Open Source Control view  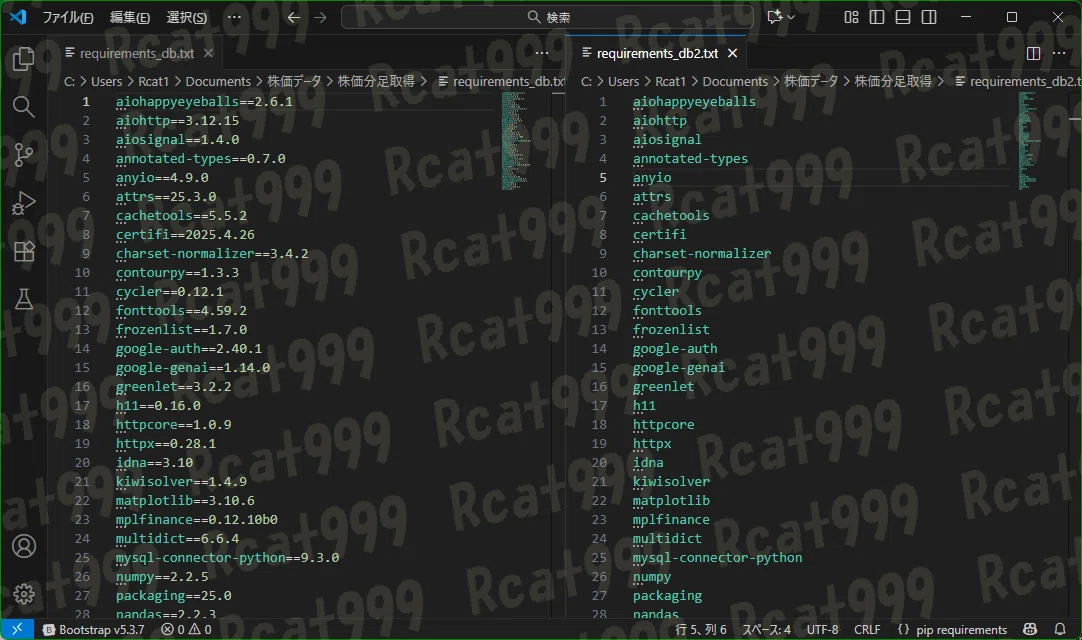point(23,155)
